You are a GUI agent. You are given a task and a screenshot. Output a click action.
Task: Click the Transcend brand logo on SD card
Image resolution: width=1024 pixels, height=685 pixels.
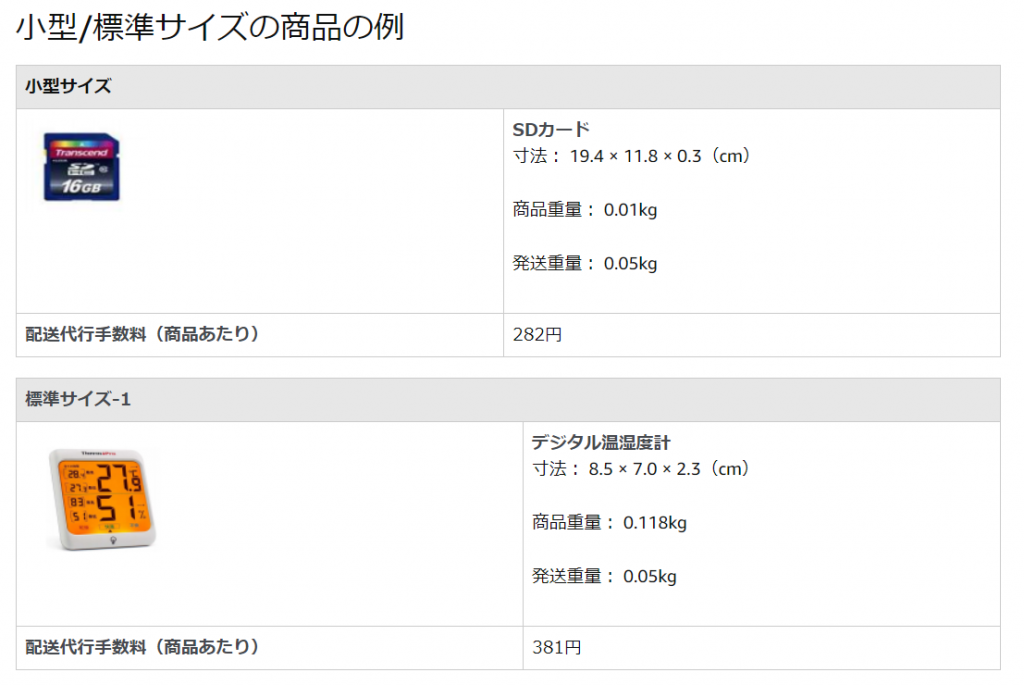tap(82, 152)
